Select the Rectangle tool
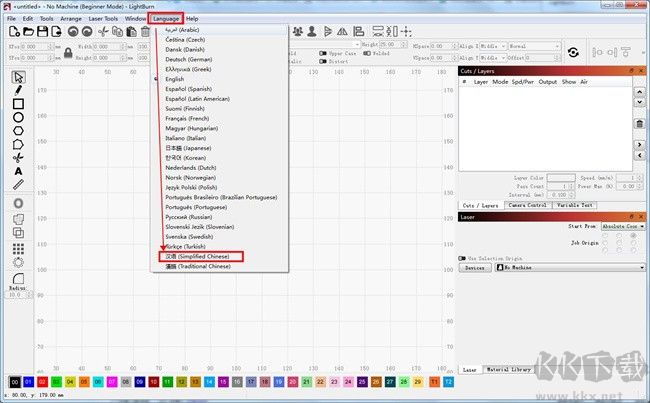This screenshot has width=650, height=403. [18, 104]
